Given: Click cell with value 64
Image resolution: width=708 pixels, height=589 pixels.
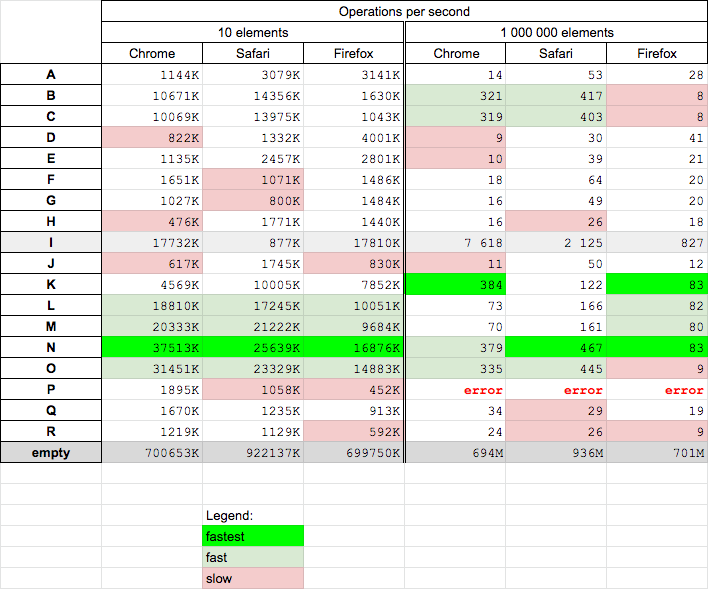Looking at the screenshot, I should 556,179.
